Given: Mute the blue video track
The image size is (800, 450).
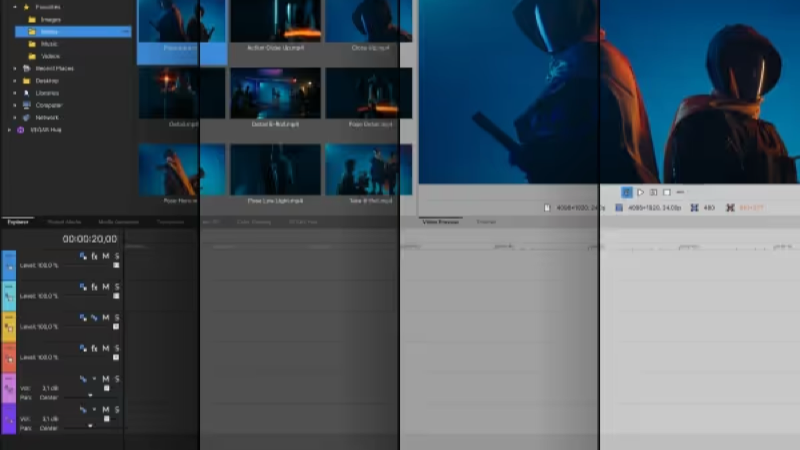Looking at the screenshot, I should (x=106, y=257).
